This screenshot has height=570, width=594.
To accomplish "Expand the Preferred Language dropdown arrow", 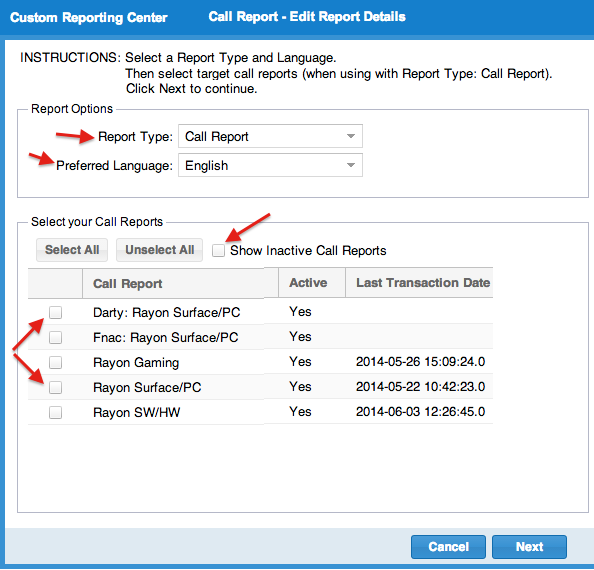I will coord(351,165).
